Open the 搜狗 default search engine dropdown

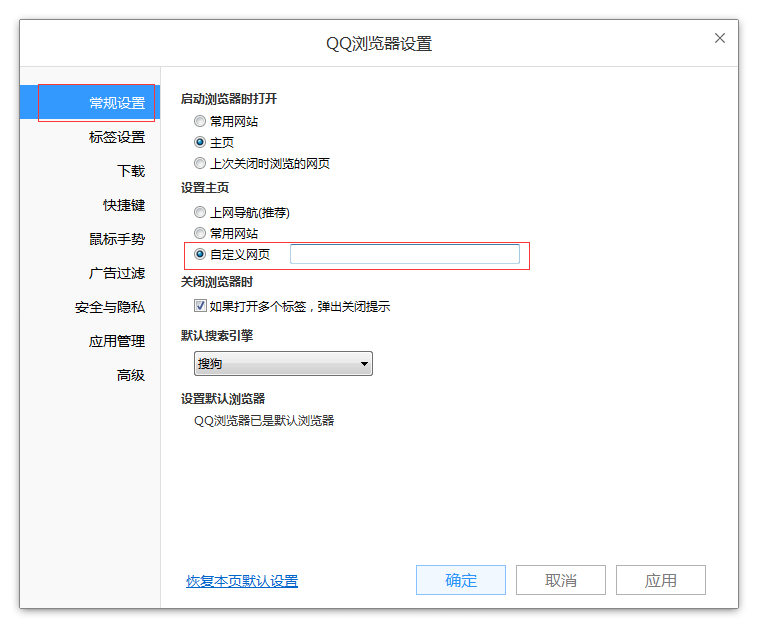[x=283, y=364]
